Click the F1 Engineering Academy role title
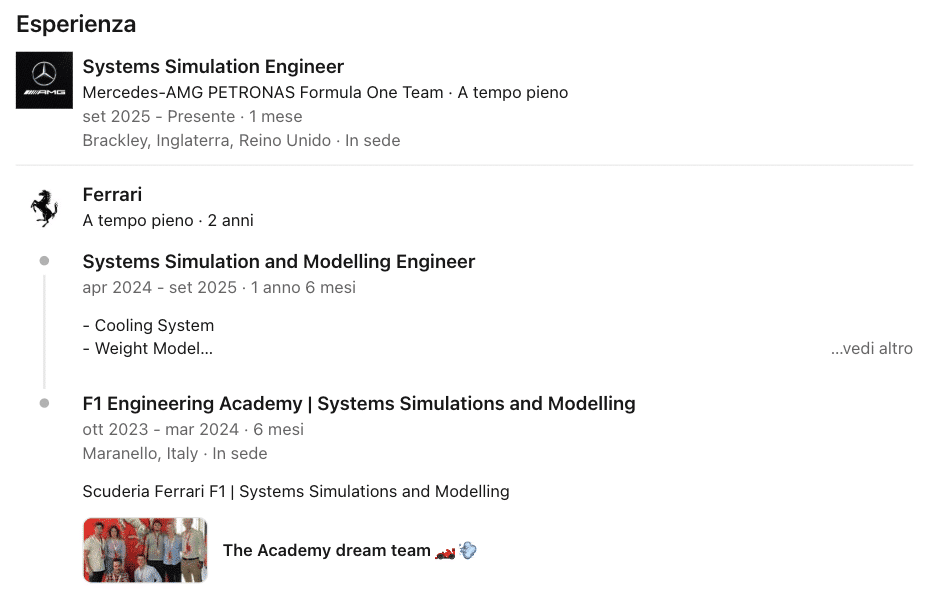Screen dimensions: 936x599 (x=358, y=404)
